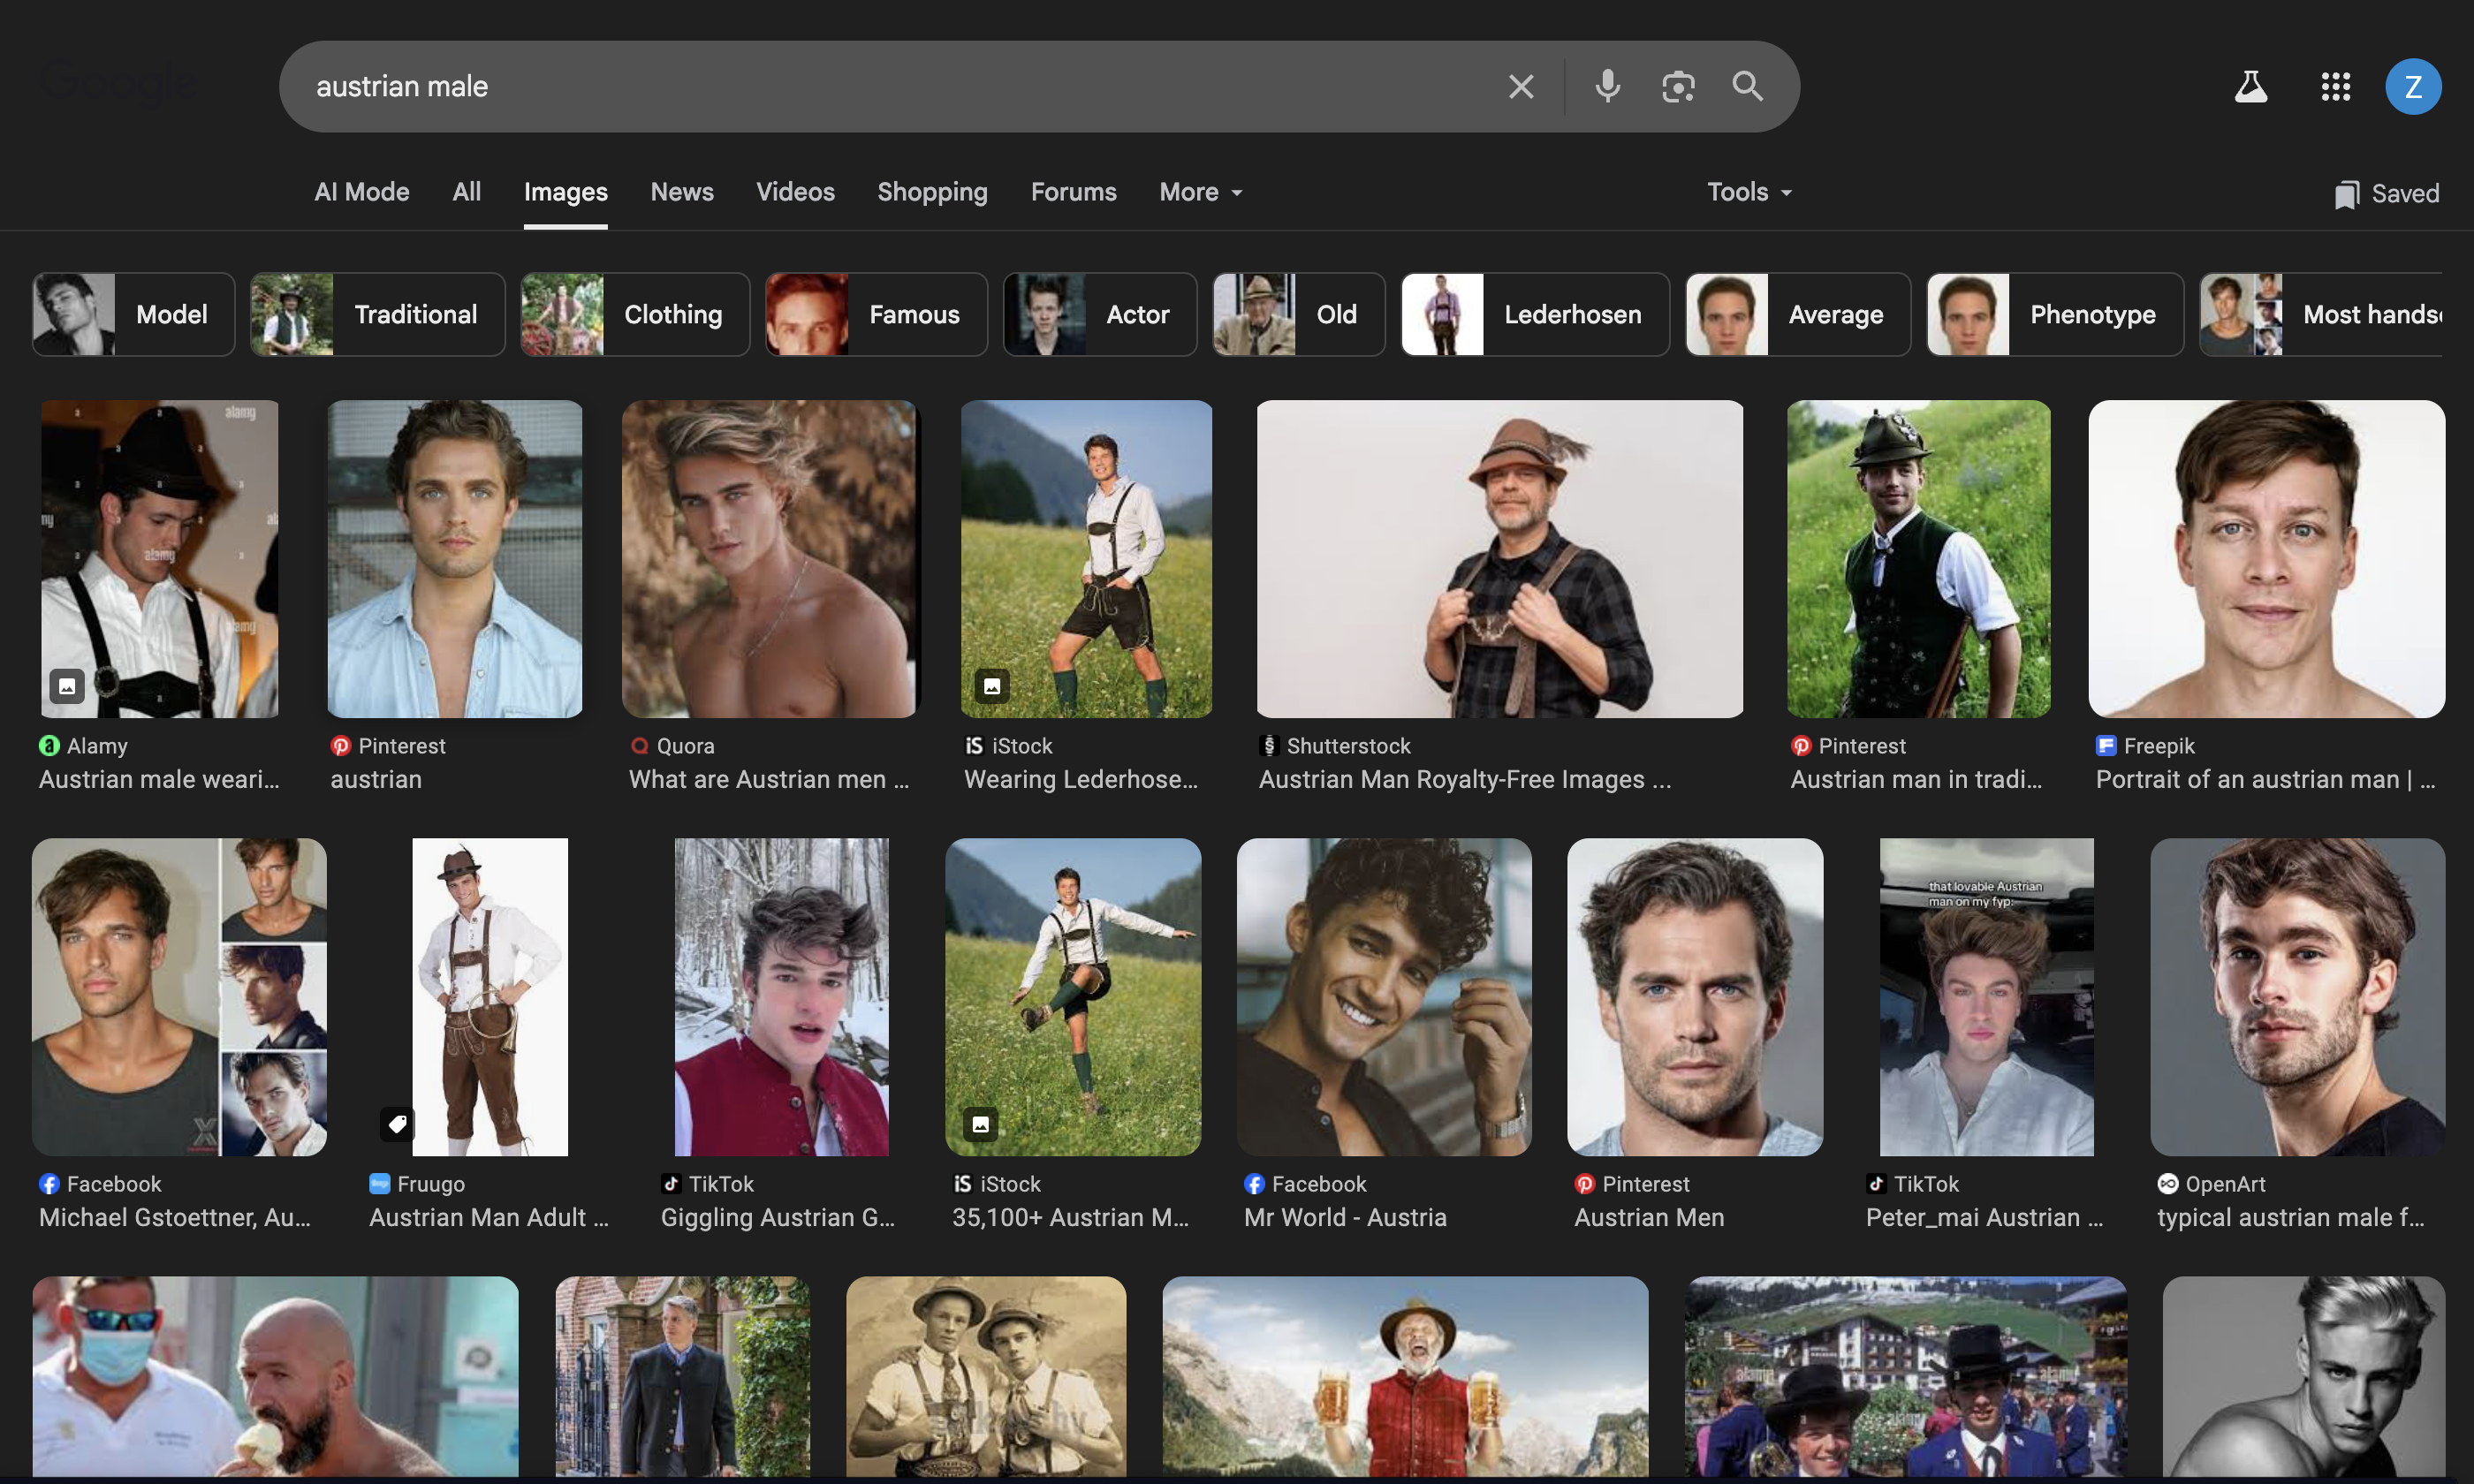
Task: Open 'Wearing Lederhose...' iStock link
Action: 1081,779
